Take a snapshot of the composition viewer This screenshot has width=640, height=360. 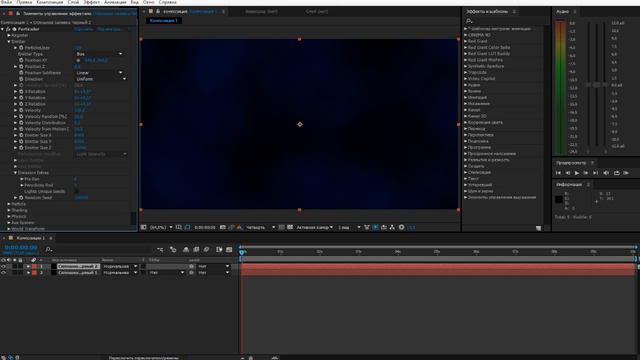(x=222, y=227)
